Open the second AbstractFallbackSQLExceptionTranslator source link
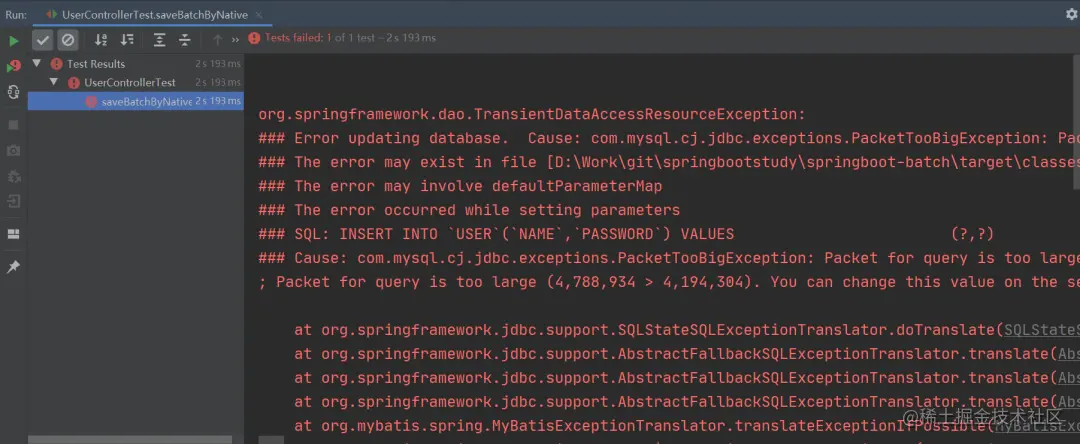Viewport: 1080px width, 444px height. pos(1068,378)
